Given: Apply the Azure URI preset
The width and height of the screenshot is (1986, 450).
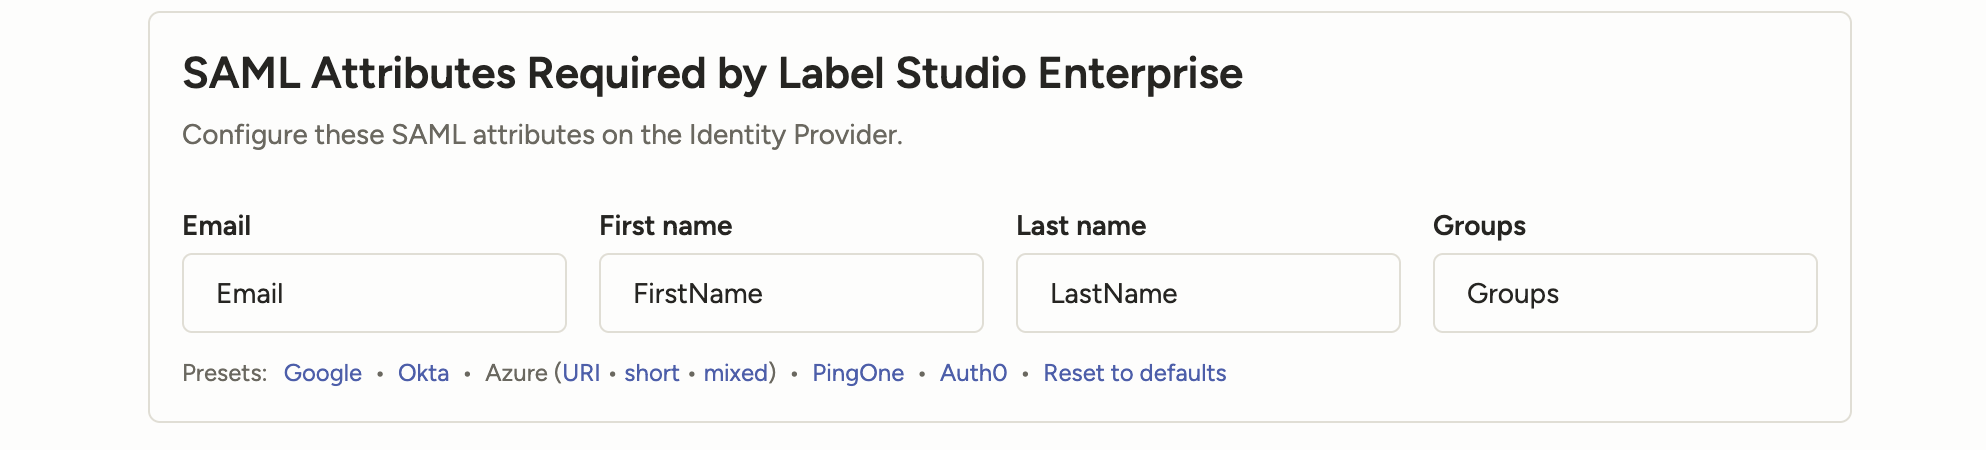Looking at the screenshot, I should pos(581,373).
